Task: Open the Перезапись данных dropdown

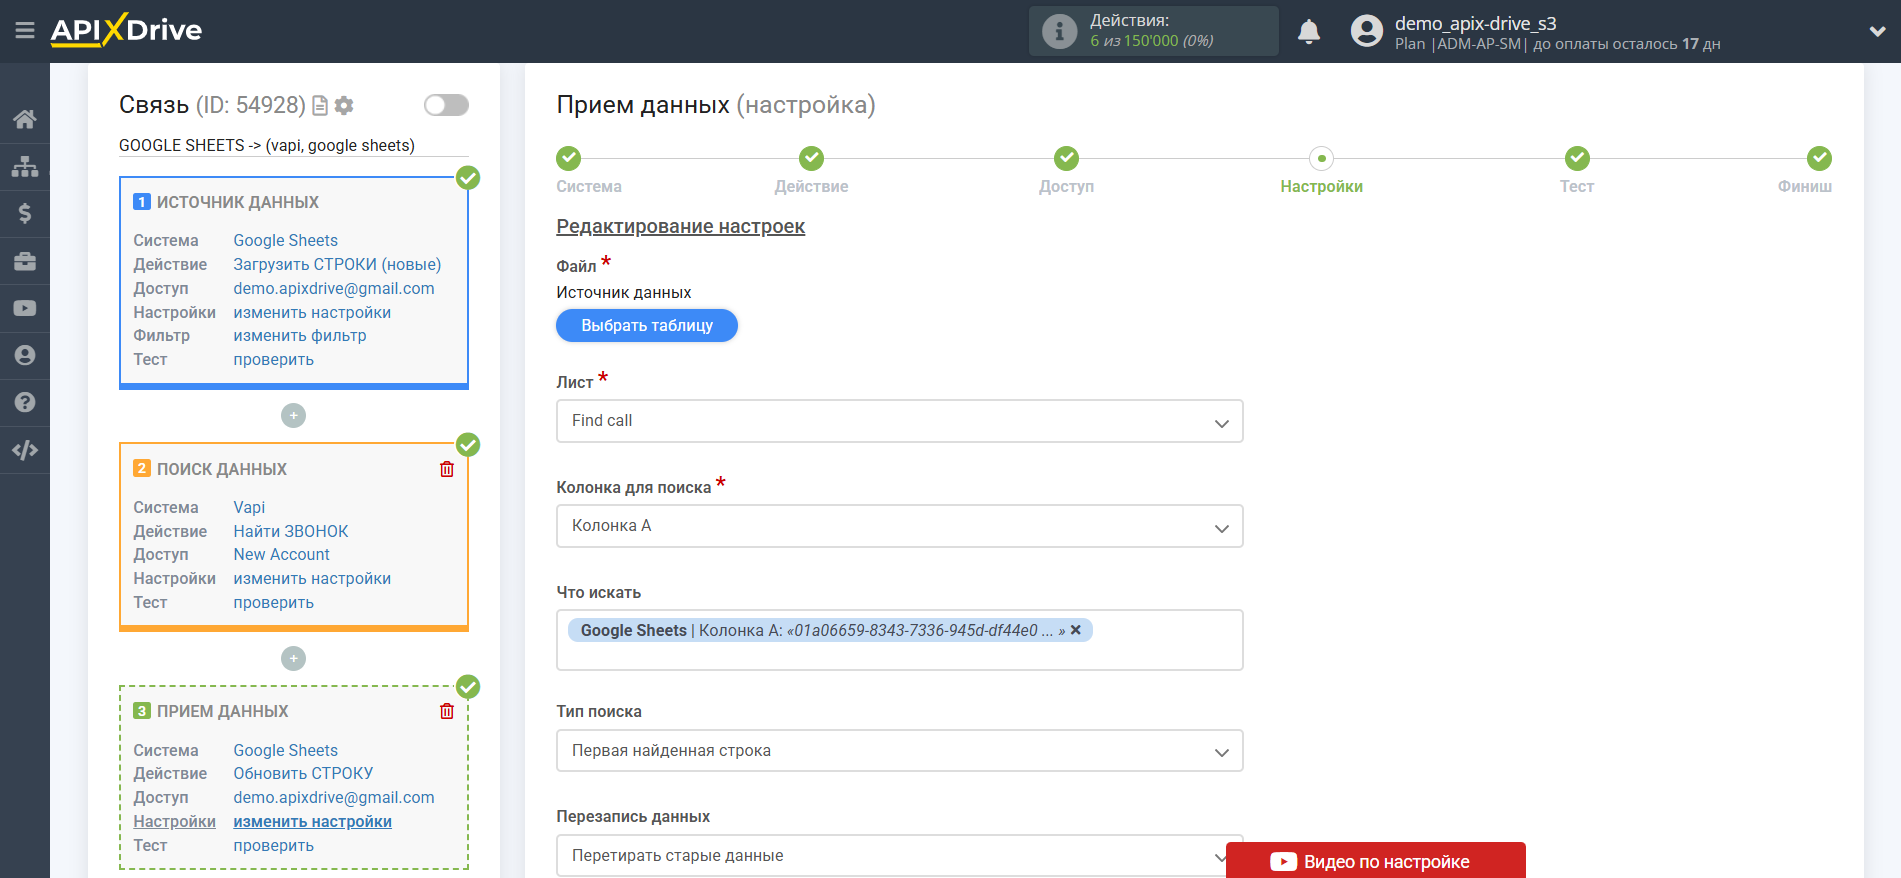Action: [899, 855]
